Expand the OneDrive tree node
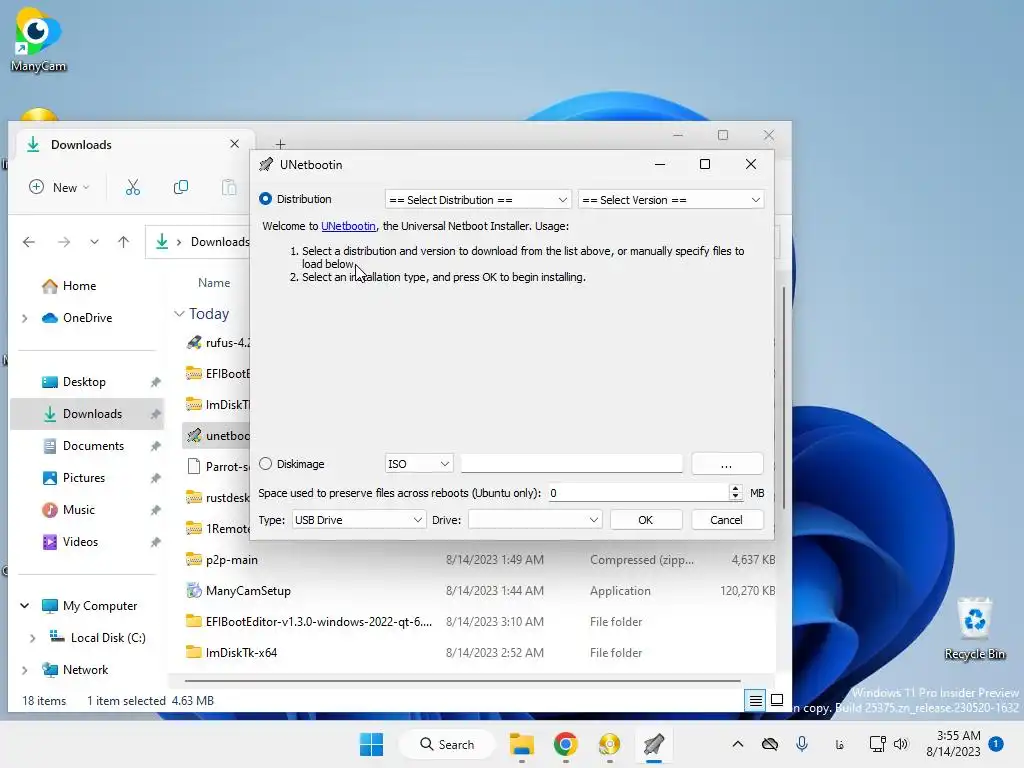 [25, 318]
